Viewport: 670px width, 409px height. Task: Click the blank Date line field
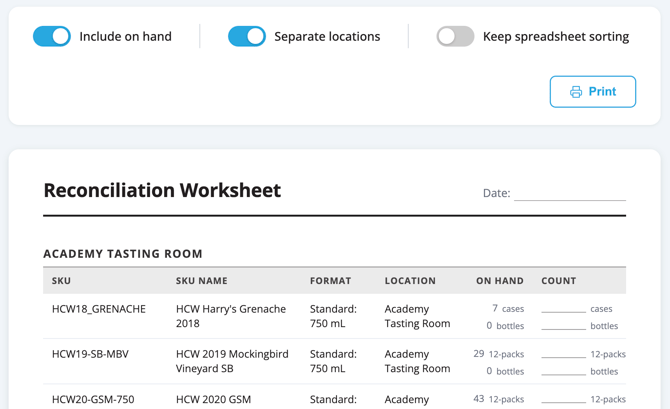pos(570,194)
